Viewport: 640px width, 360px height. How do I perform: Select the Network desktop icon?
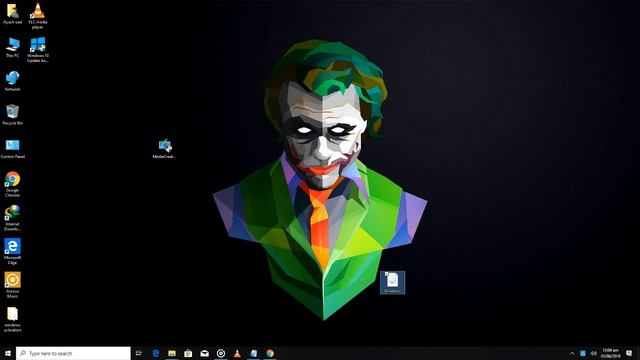[x=12, y=81]
